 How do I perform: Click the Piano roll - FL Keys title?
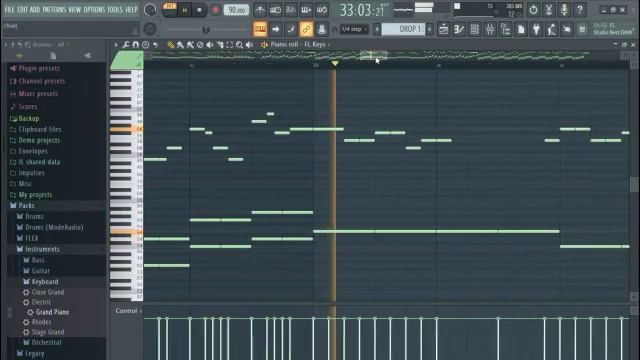[298, 44]
